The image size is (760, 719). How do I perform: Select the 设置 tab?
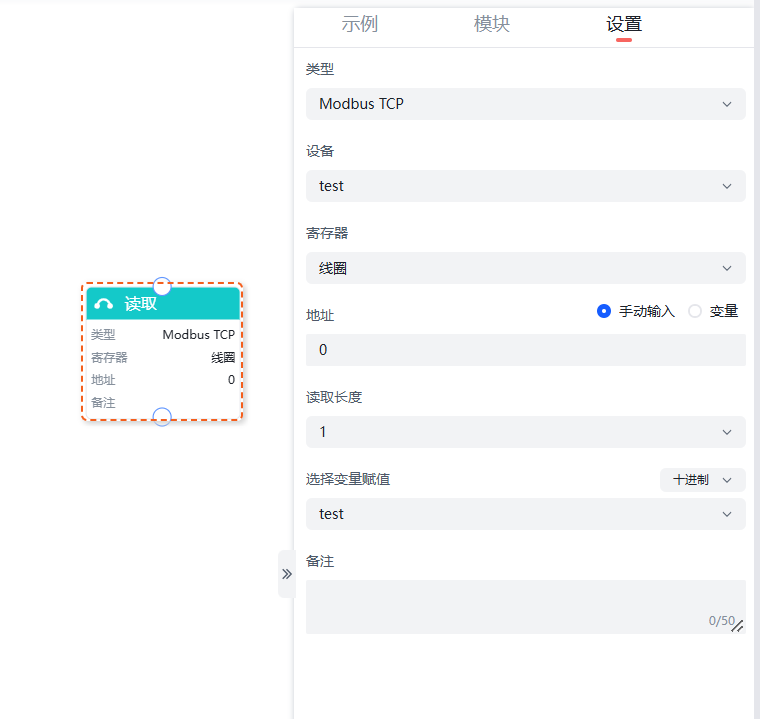pyautogui.click(x=624, y=25)
